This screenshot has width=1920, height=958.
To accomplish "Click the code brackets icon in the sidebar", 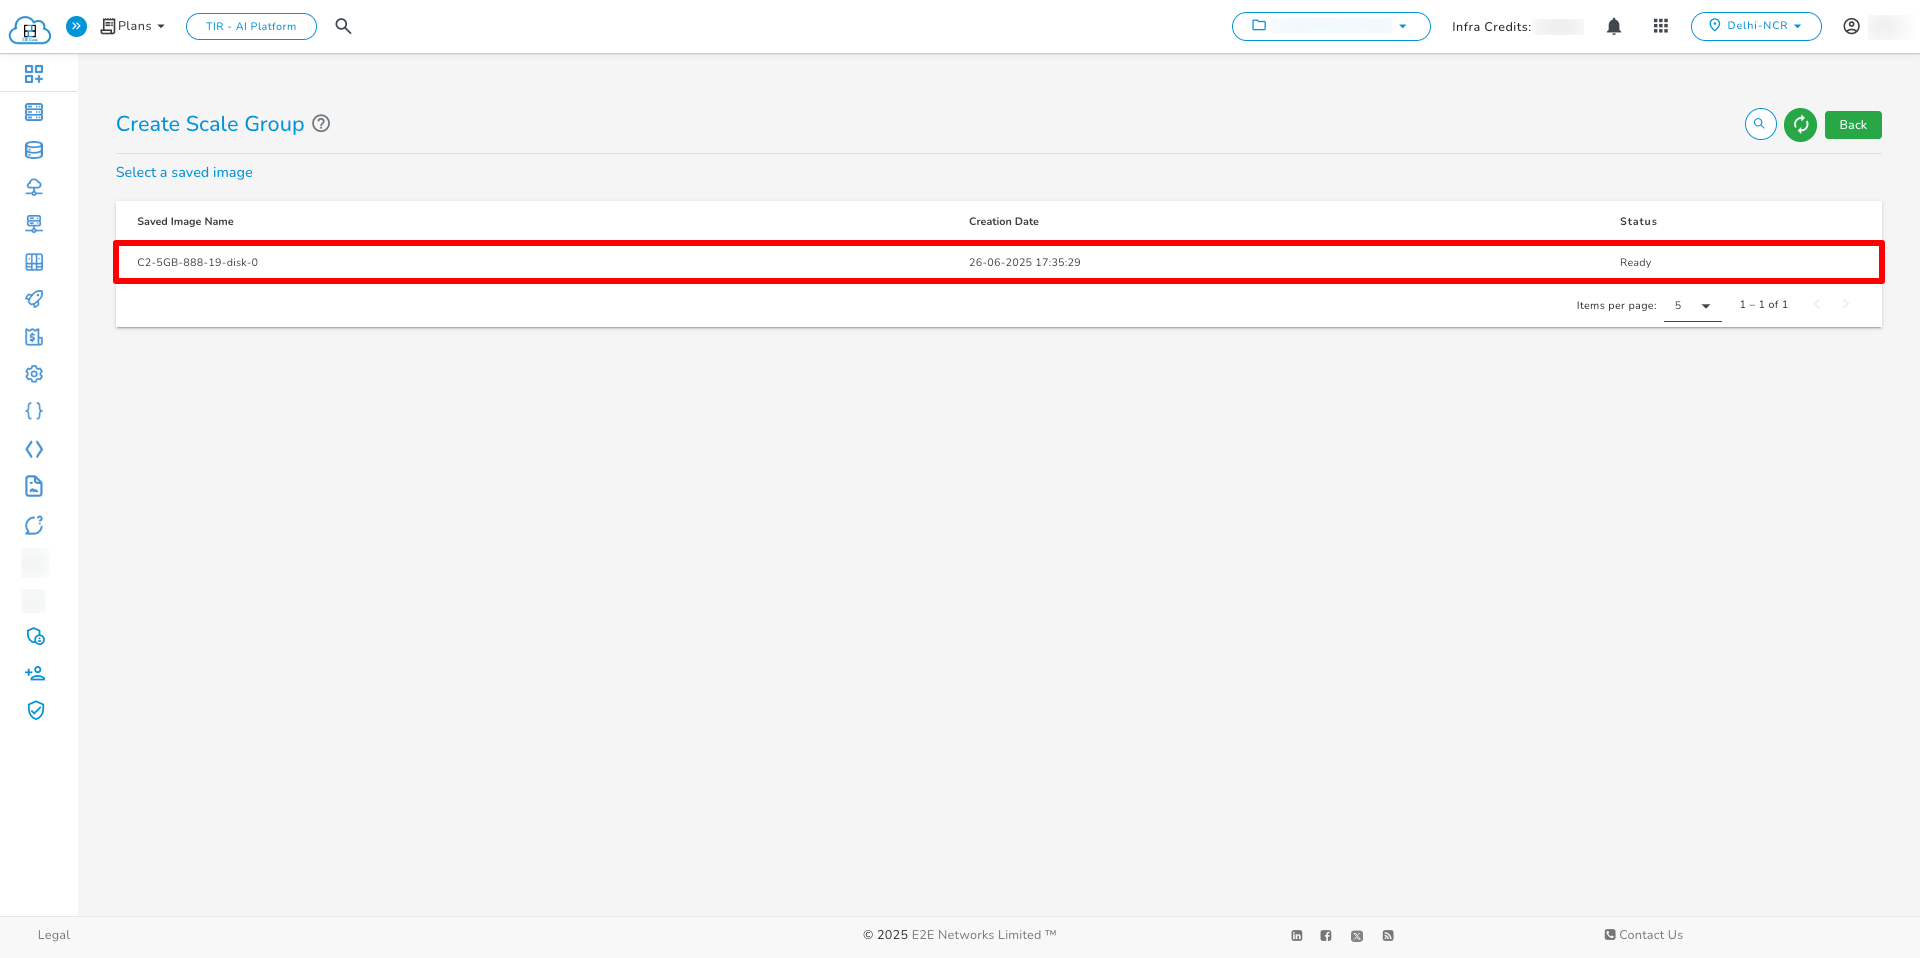I will [x=34, y=448].
